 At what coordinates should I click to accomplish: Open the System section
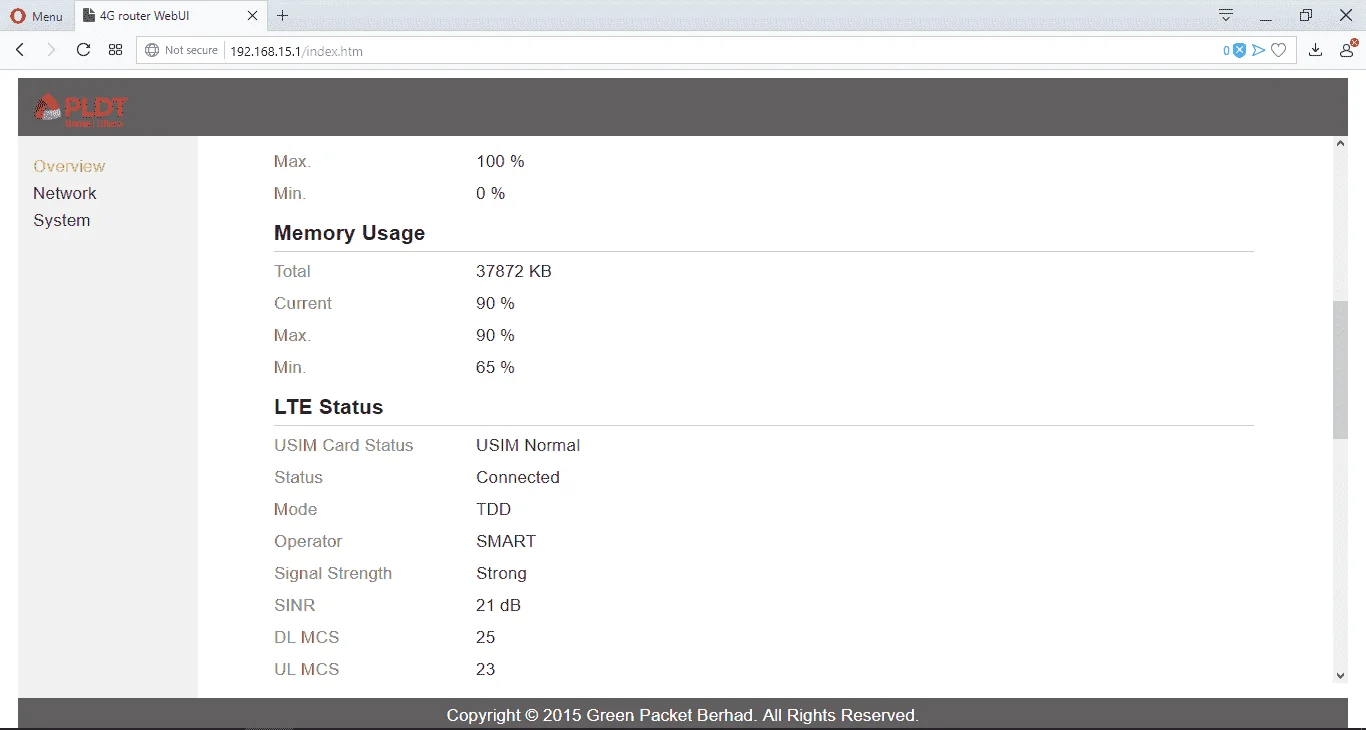tap(62, 220)
